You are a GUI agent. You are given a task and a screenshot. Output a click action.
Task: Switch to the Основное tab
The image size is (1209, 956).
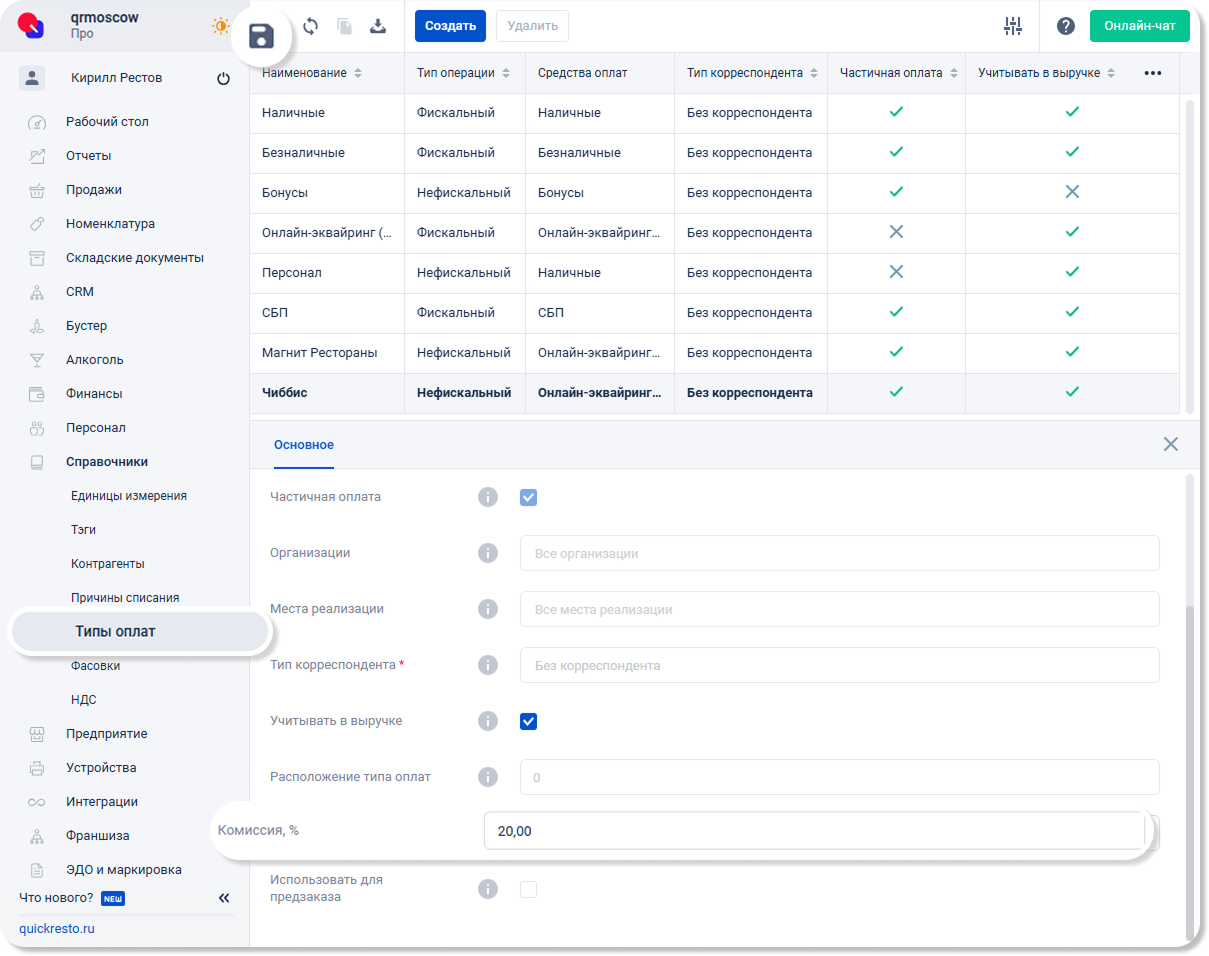[304, 445]
